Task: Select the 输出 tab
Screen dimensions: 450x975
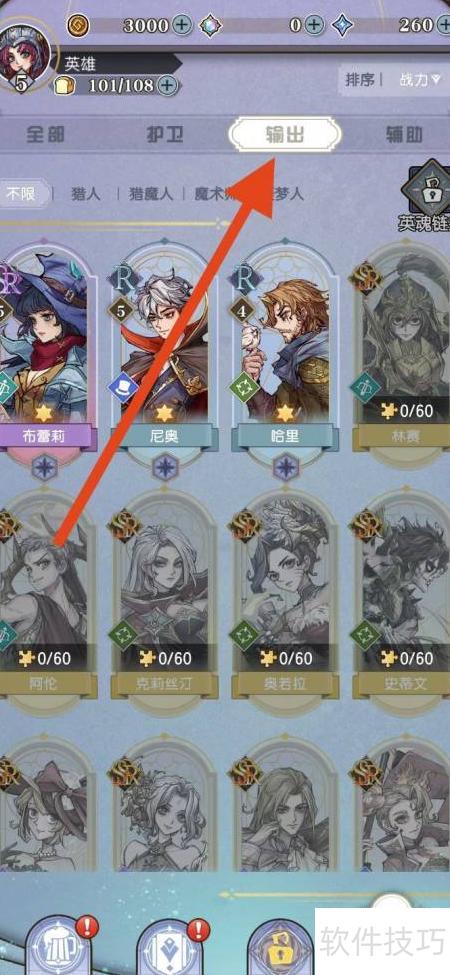Action: 285,134
